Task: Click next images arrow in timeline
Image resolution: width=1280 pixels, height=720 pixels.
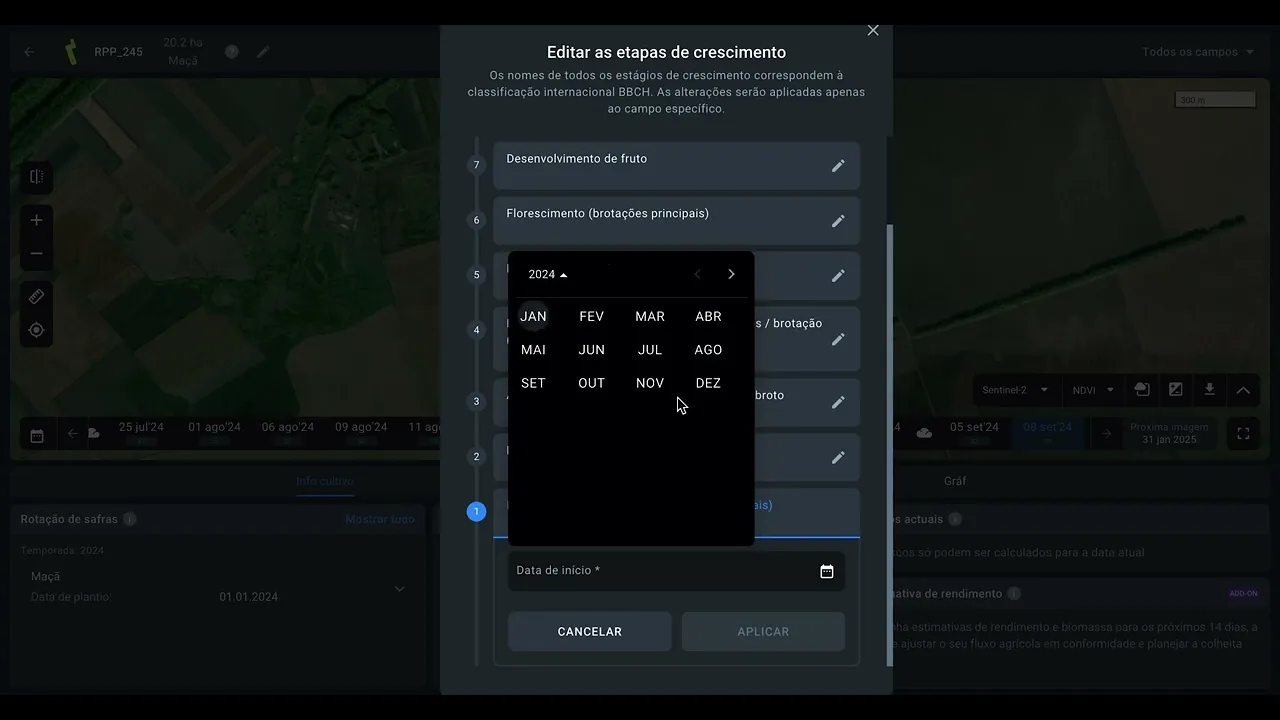Action: click(1106, 434)
